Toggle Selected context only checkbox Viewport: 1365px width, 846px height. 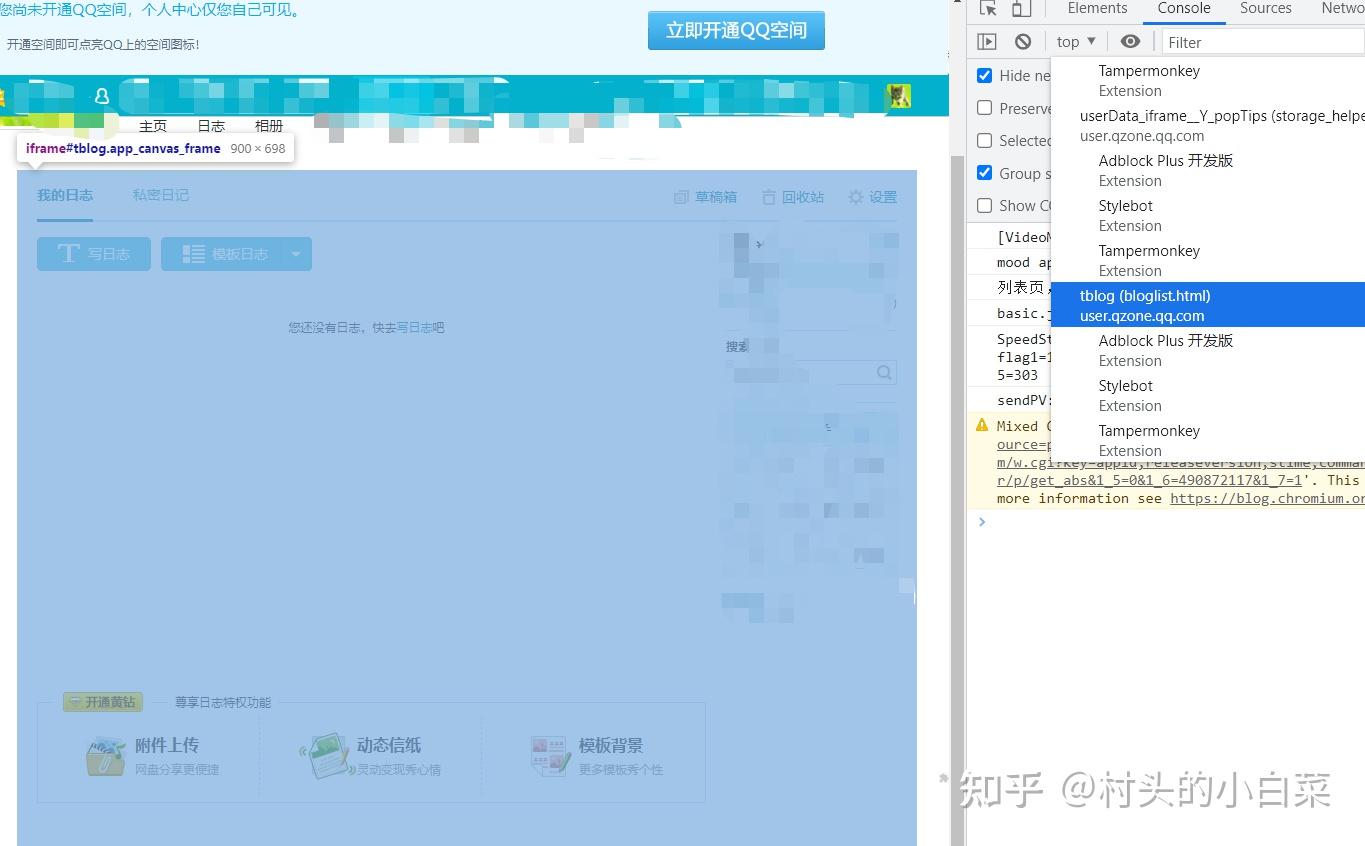(x=985, y=140)
